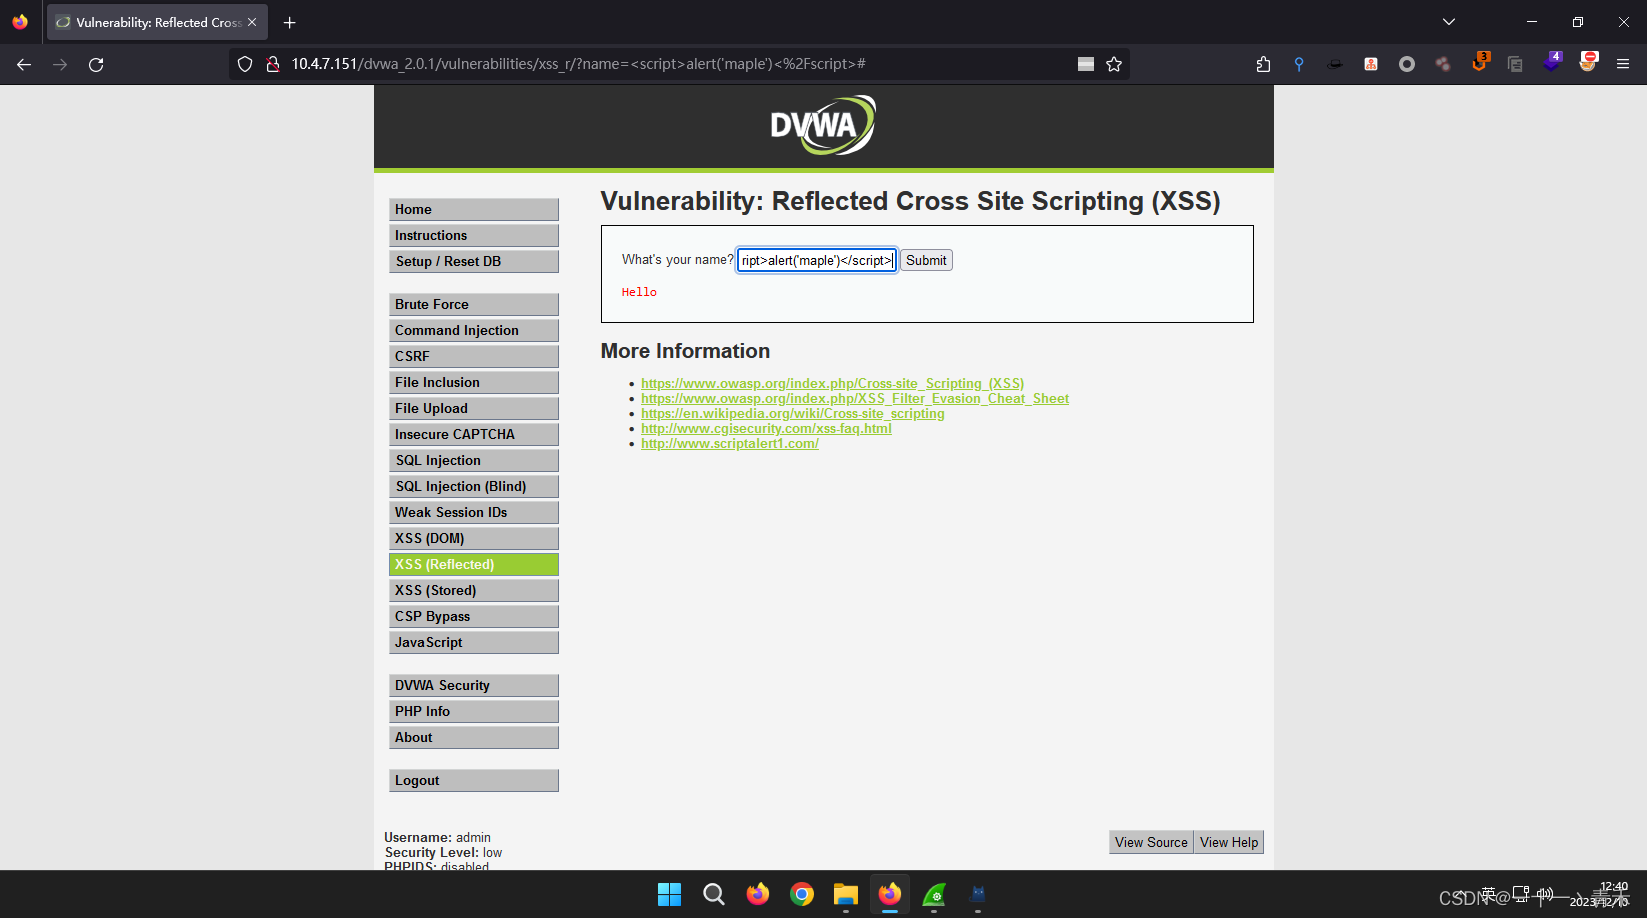Open OWASP XSS Filter Evasion link
Image resolution: width=1647 pixels, height=918 pixels.
pyautogui.click(x=855, y=398)
